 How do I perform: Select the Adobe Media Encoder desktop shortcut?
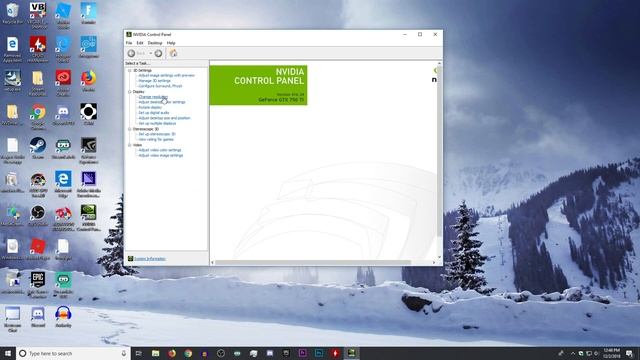pos(88,184)
